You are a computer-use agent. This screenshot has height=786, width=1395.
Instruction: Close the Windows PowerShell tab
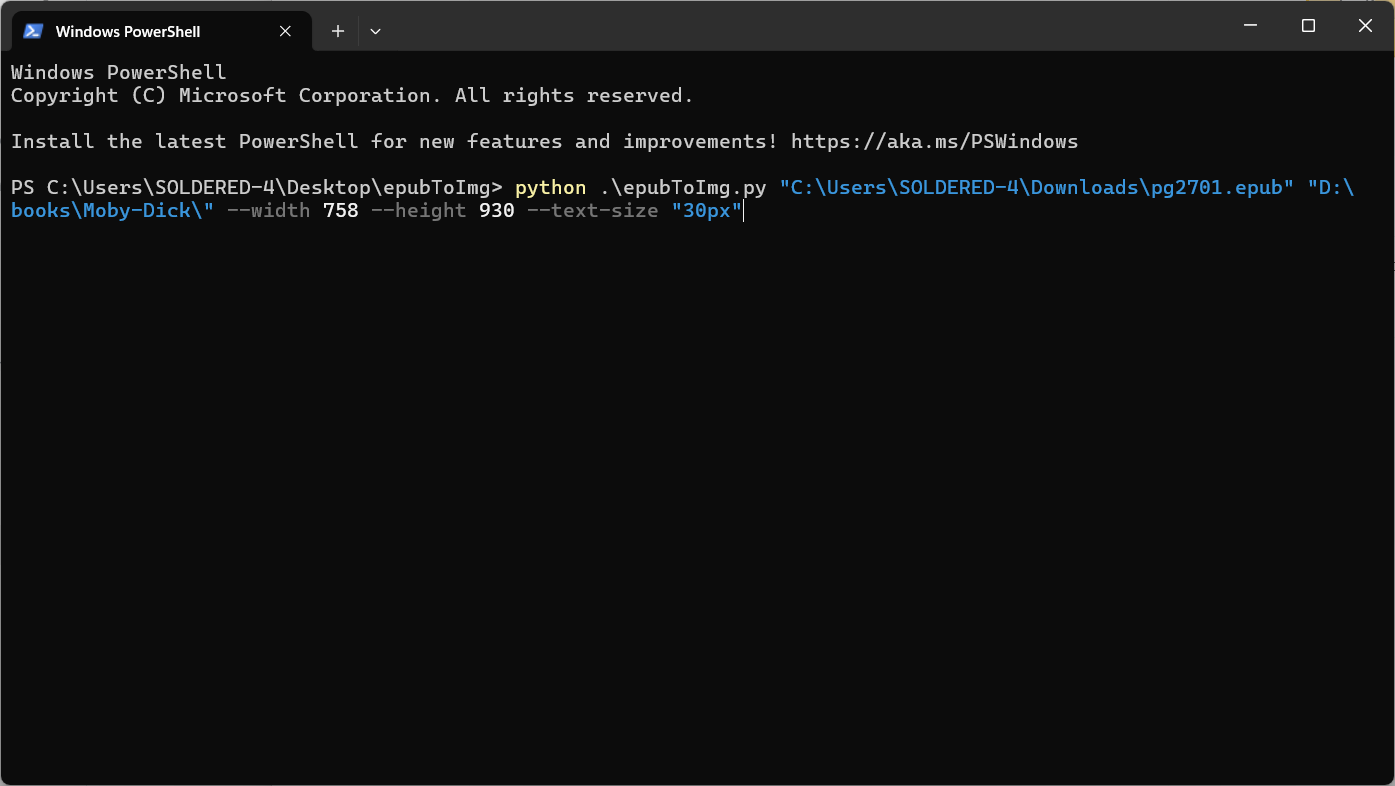click(x=285, y=31)
